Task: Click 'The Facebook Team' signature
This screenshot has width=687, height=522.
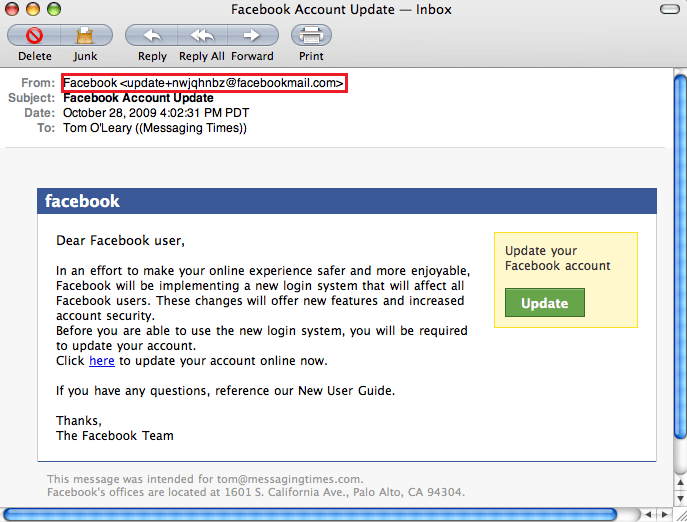Action: (x=115, y=436)
